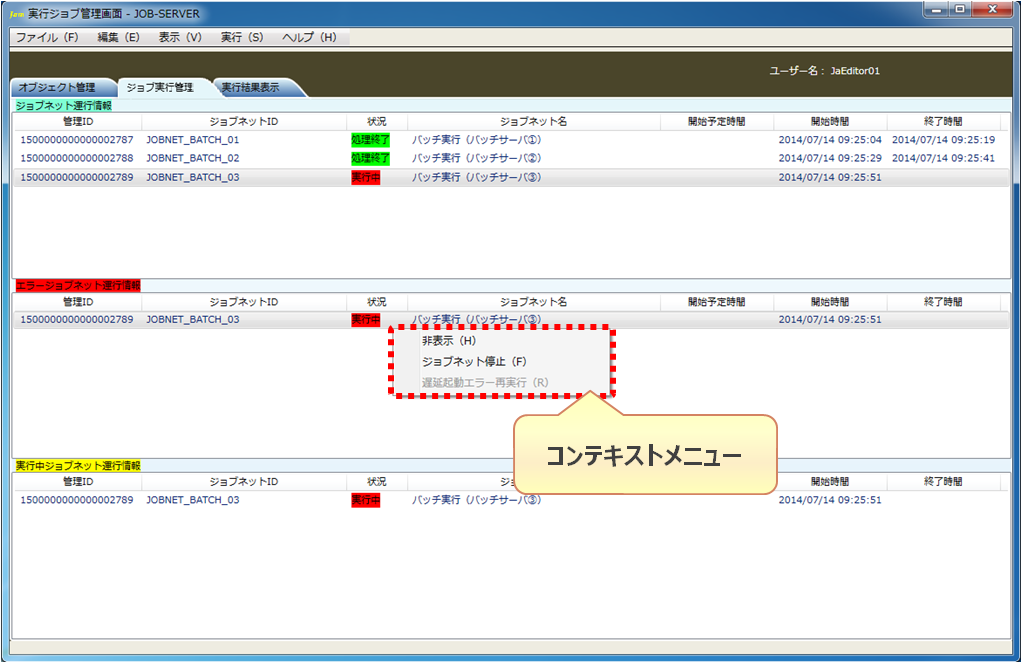Screen dimensions: 1022x663
Task: Sort top list by 管理ID column header
Action: [x=77, y=121]
